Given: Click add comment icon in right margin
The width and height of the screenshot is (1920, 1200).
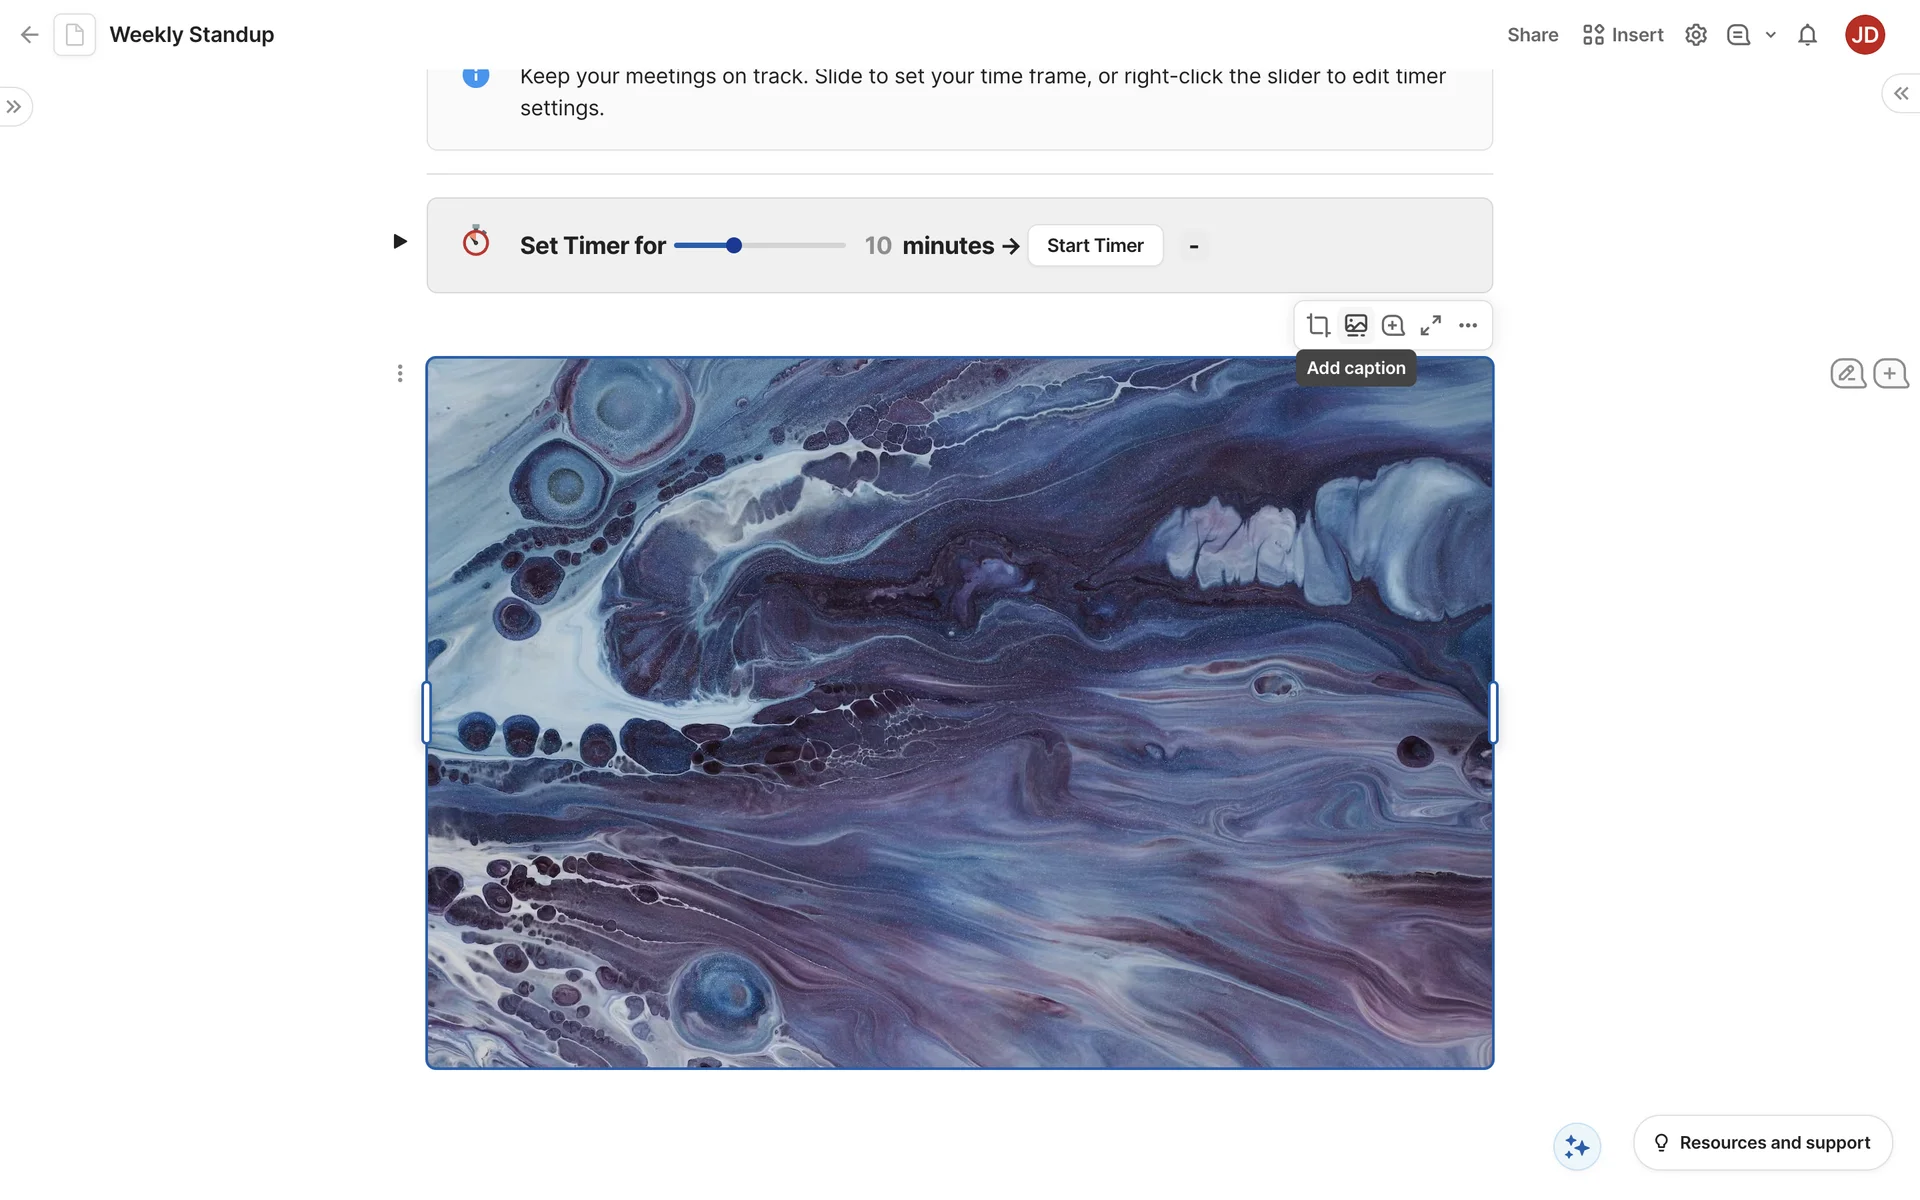Looking at the screenshot, I should click(1890, 373).
